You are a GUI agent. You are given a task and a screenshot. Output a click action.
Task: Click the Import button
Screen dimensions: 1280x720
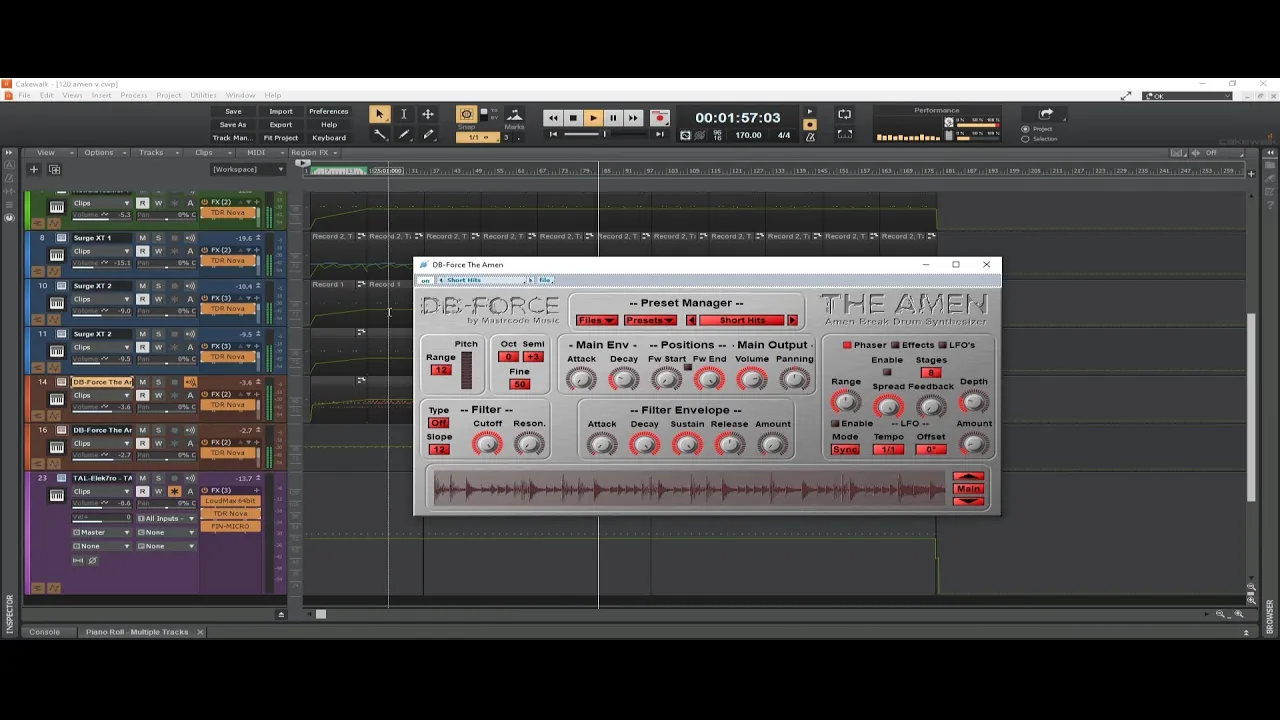281,112
